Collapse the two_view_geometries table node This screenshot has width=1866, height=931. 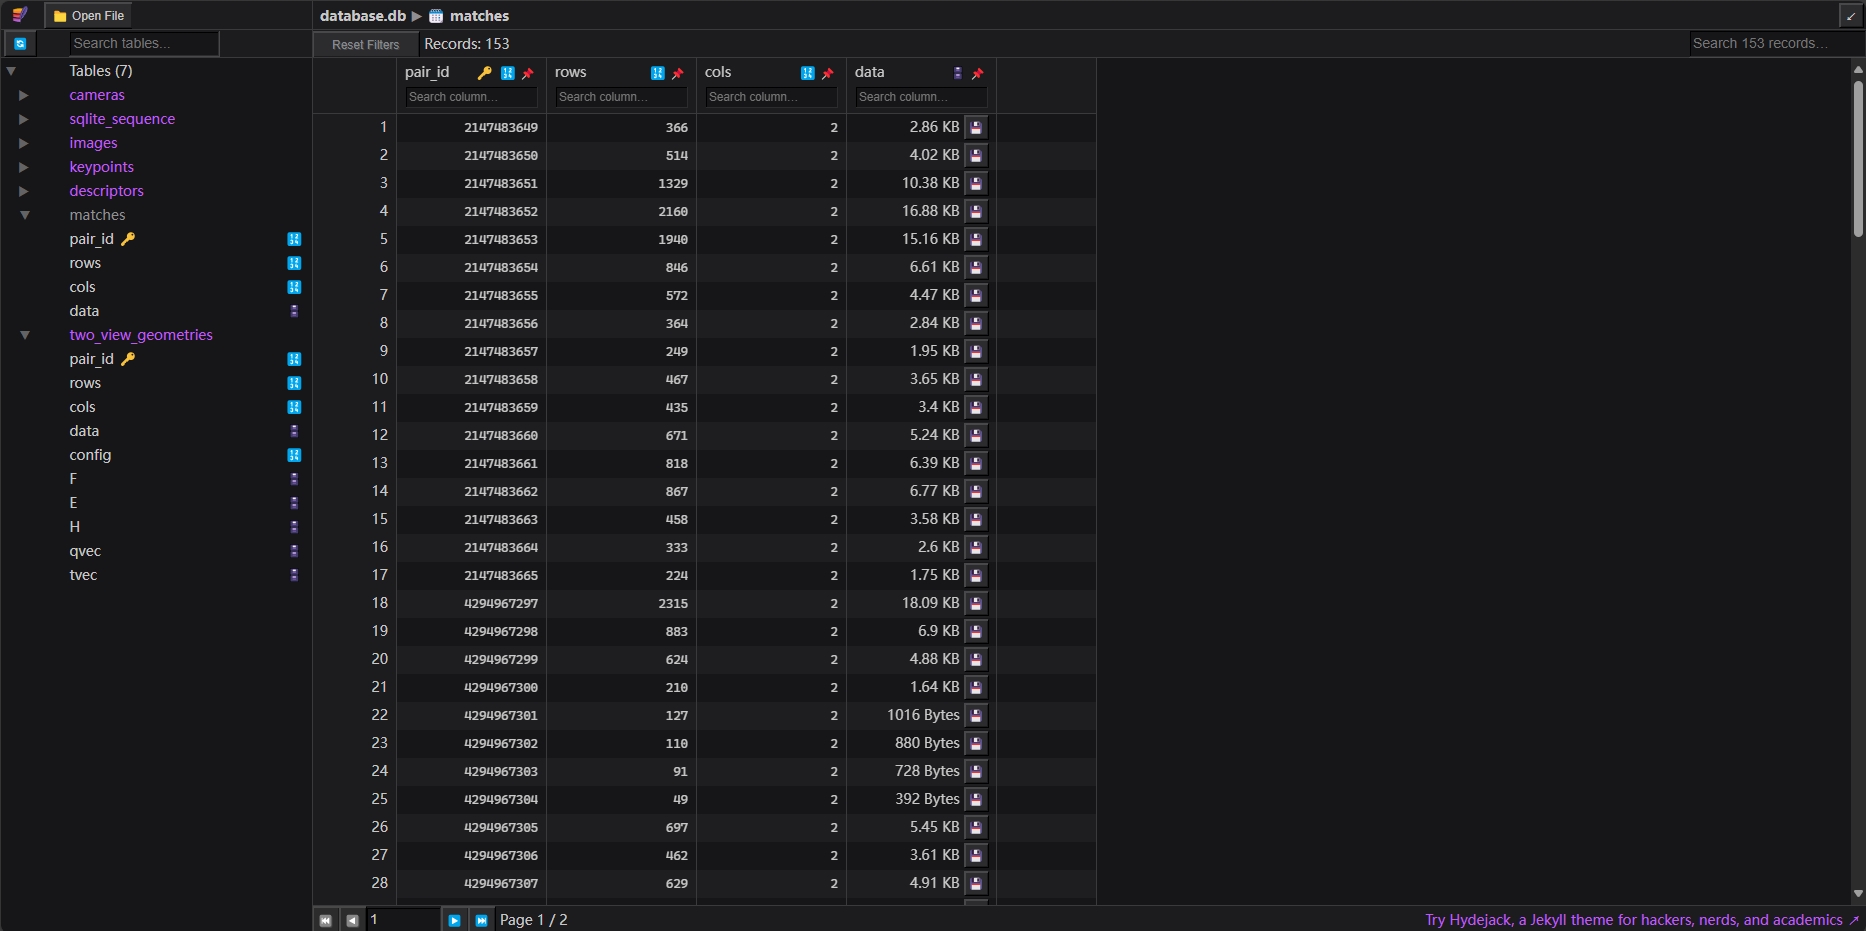coord(25,335)
